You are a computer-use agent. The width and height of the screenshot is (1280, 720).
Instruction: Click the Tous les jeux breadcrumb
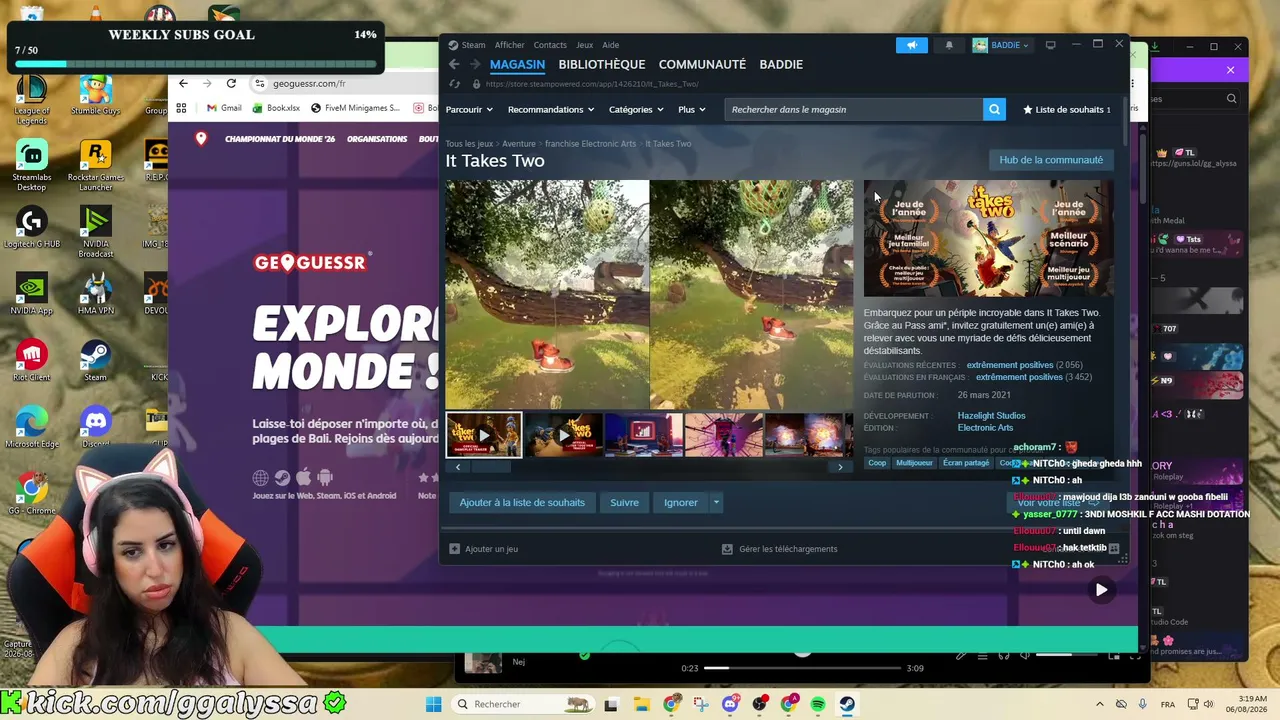pos(469,144)
